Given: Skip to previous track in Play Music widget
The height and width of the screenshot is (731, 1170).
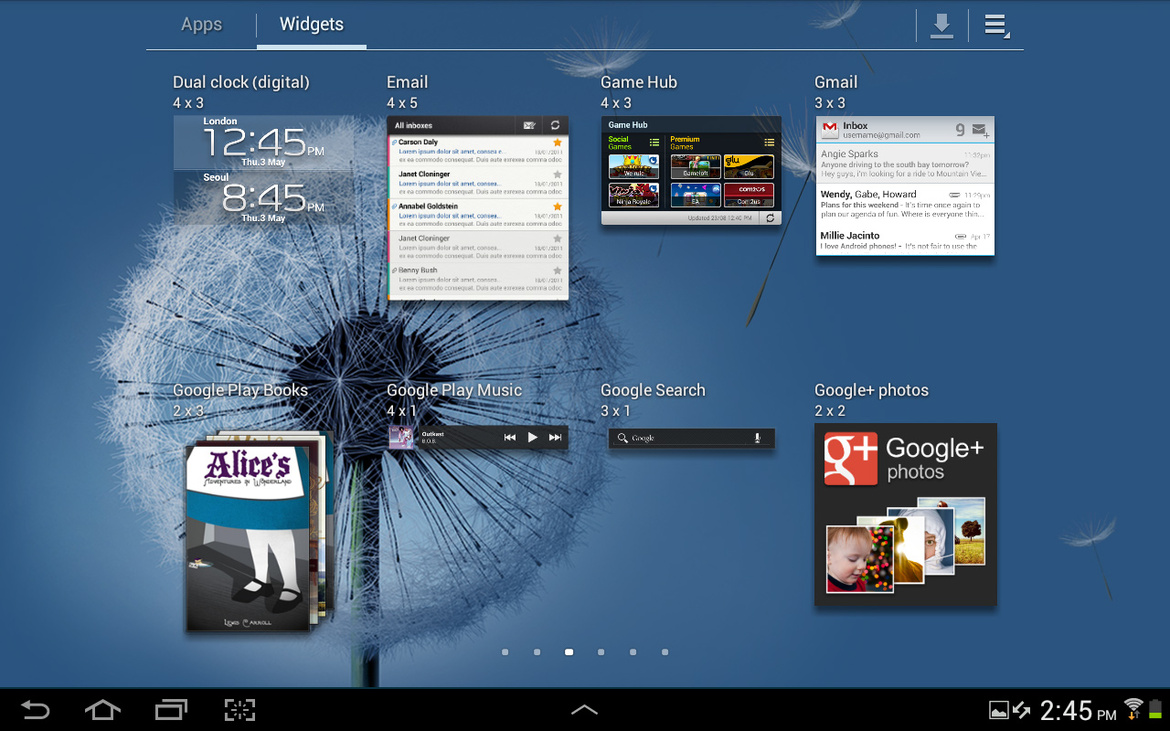Looking at the screenshot, I should 510,437.
